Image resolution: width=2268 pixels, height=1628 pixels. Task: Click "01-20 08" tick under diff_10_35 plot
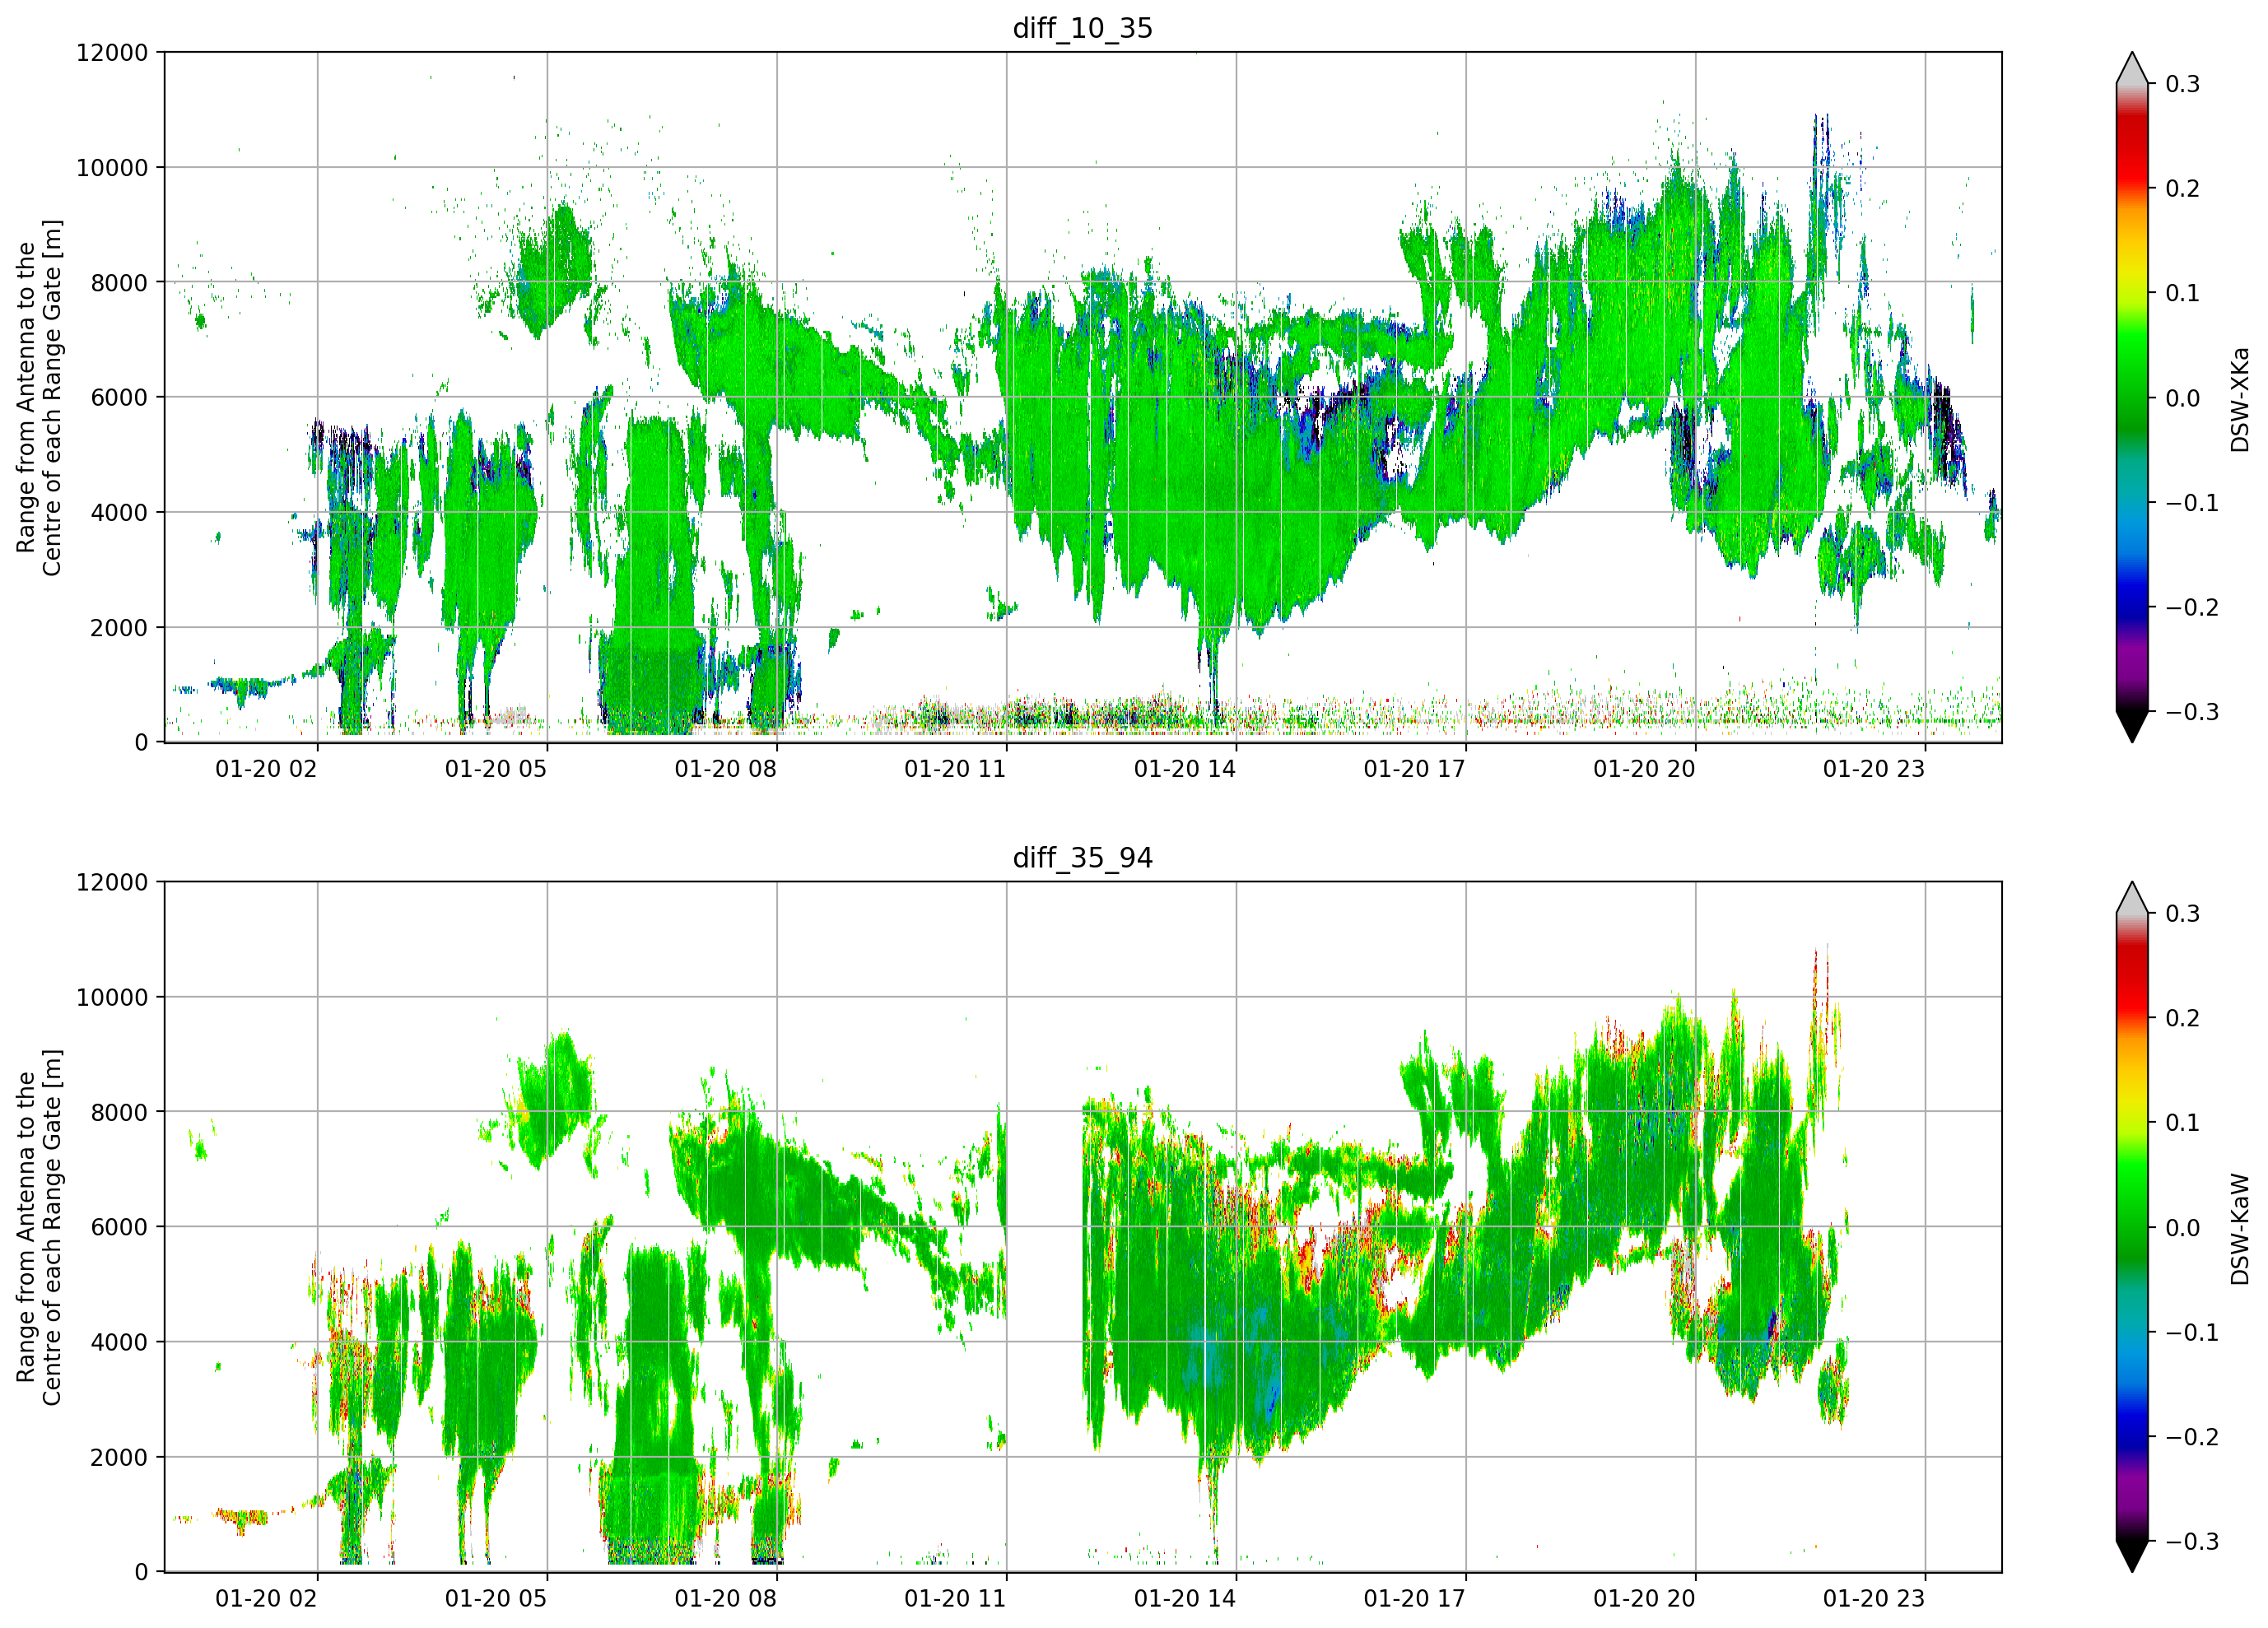tap(725, 769)
